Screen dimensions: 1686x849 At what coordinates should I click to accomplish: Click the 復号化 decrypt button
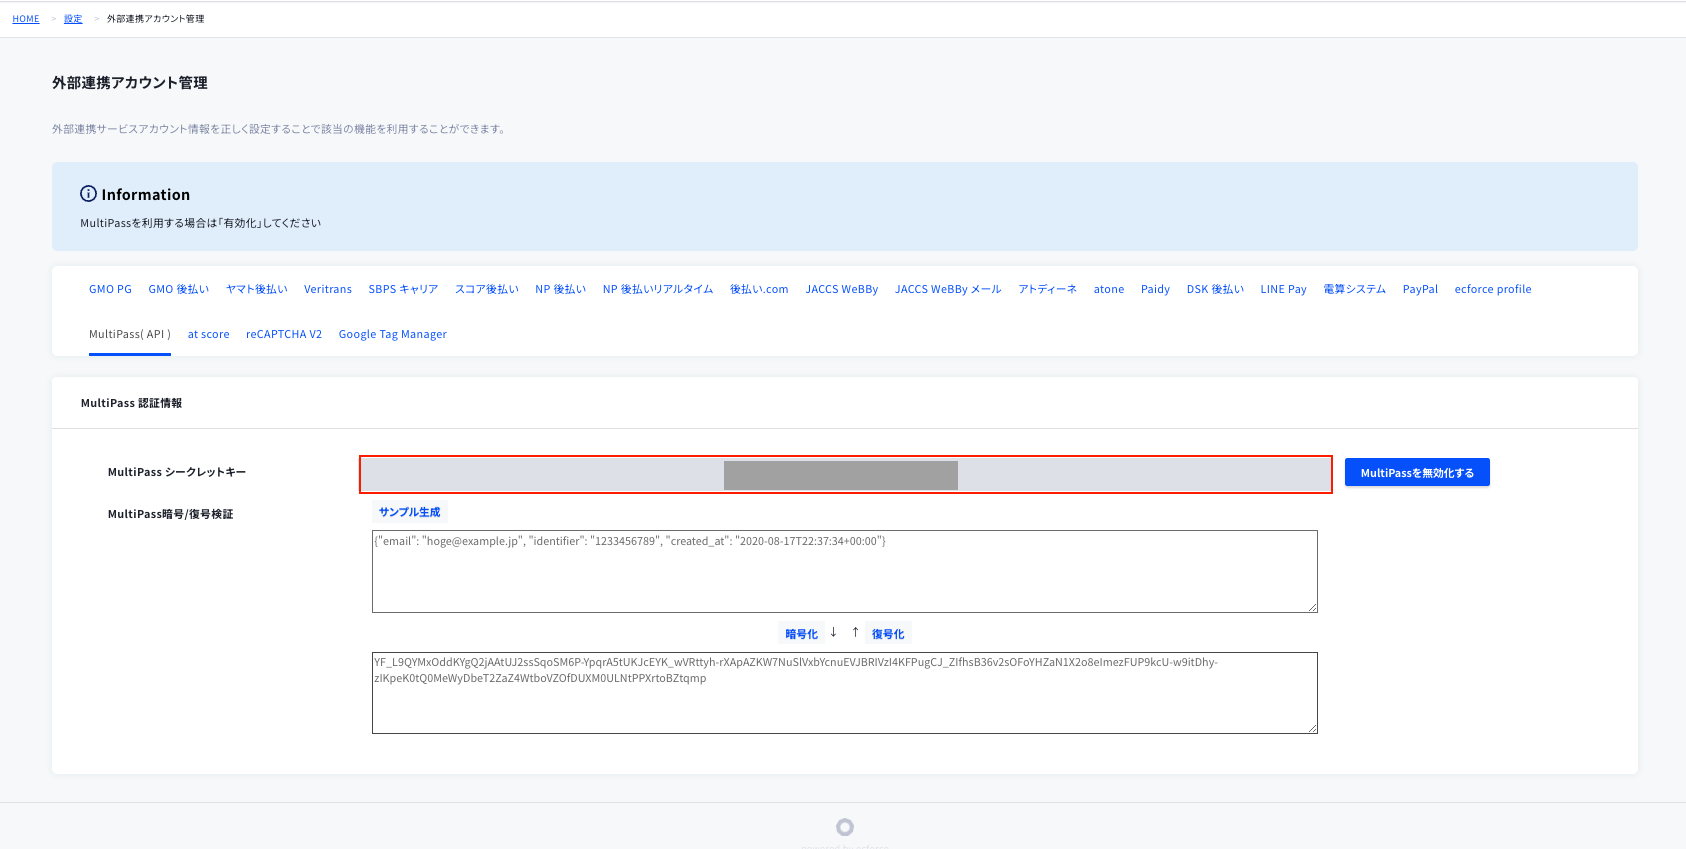coord(888,633)
